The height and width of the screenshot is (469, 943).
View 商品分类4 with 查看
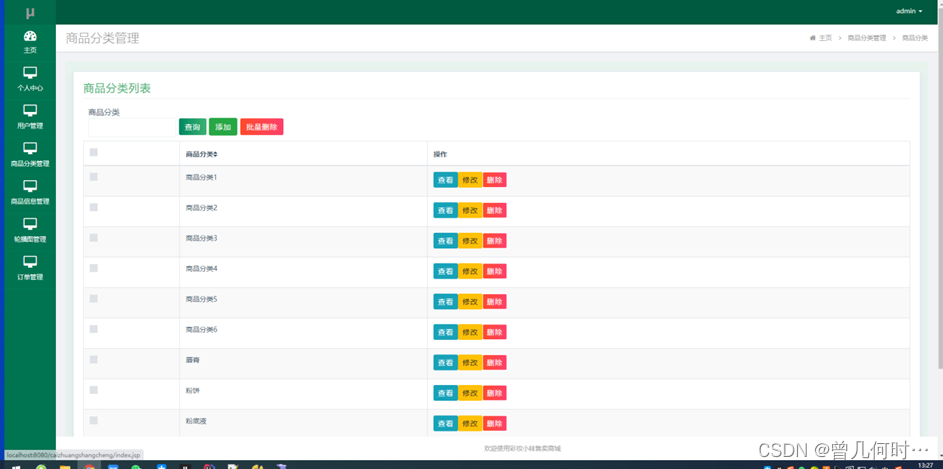(x=445, y=271)
